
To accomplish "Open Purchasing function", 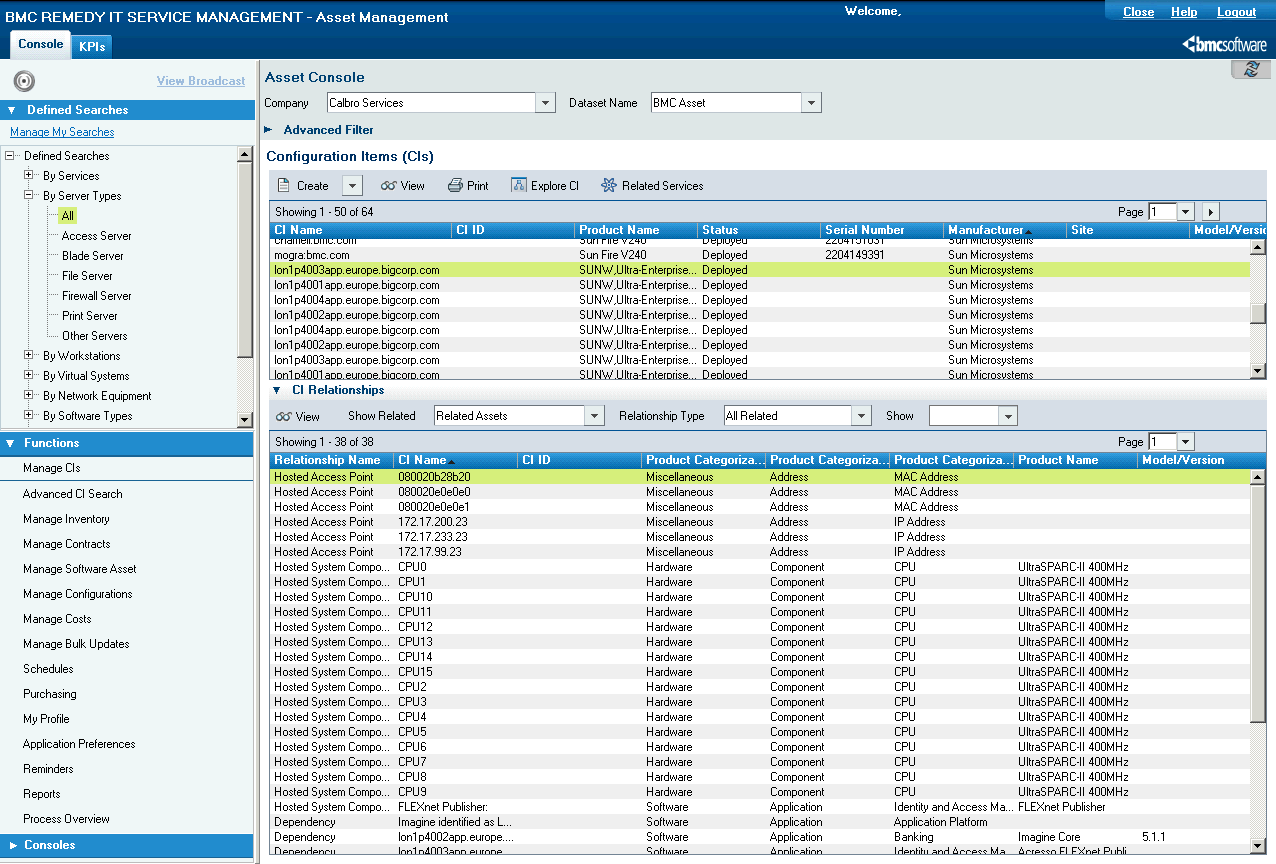I will pyautogui.click(x=50, y=694).
